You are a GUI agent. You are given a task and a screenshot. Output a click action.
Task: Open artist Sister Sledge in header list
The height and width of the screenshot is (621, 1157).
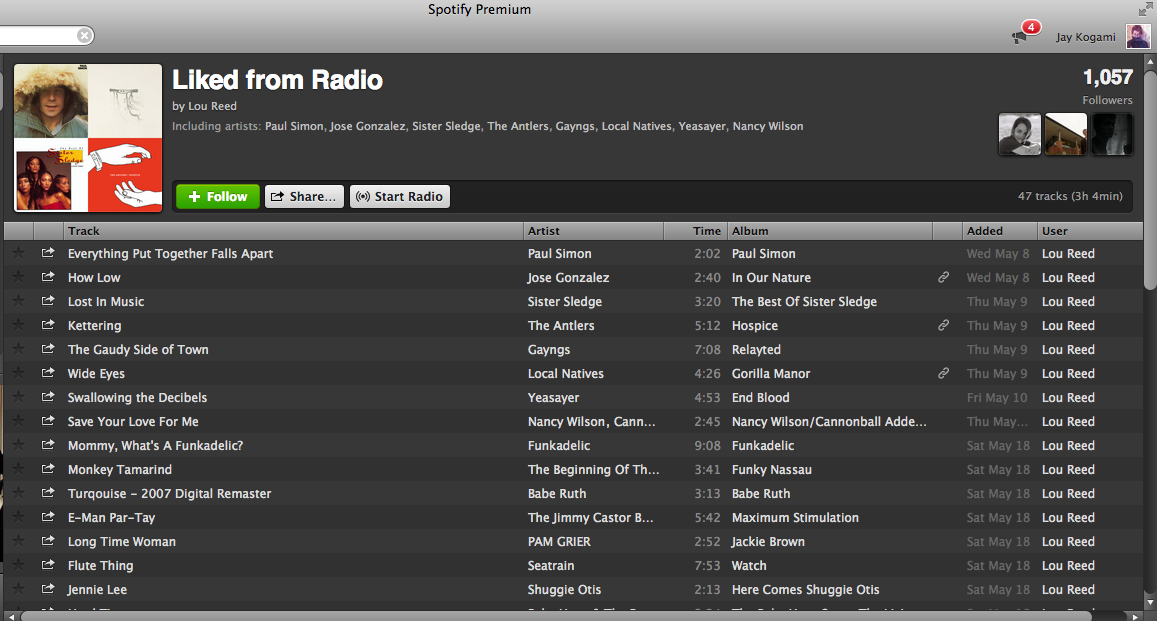pos(446,126)
